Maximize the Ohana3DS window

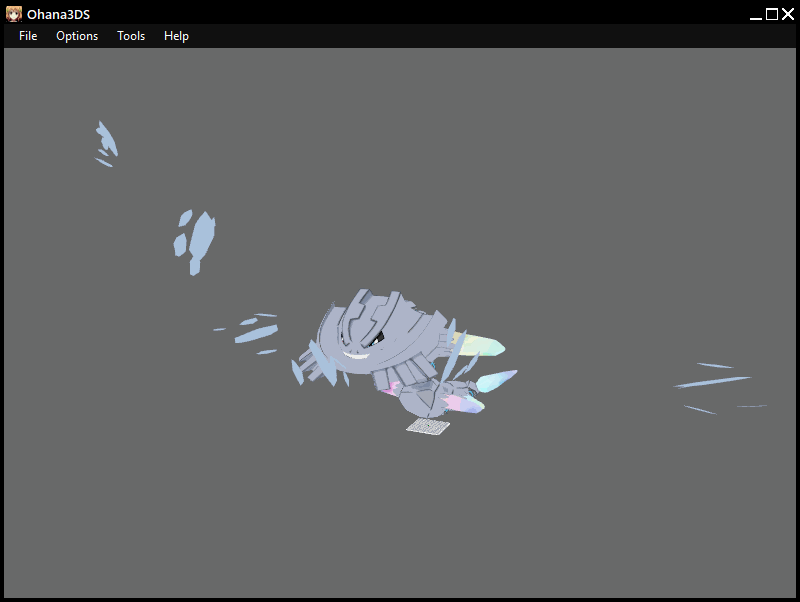(x=772, y=14)
